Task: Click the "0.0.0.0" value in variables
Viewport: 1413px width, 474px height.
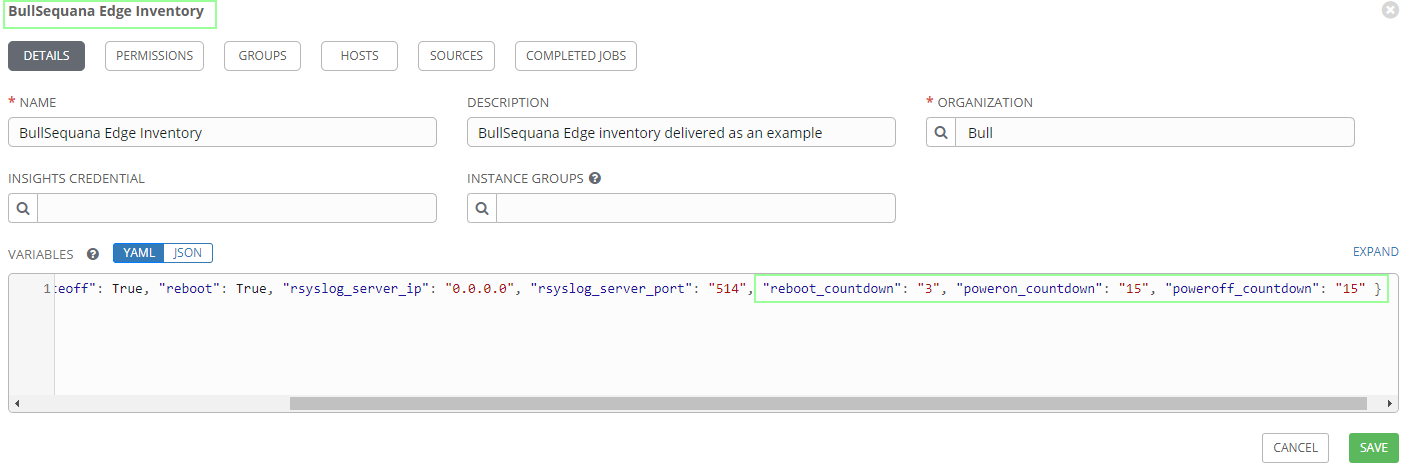Action: point(479,289)
